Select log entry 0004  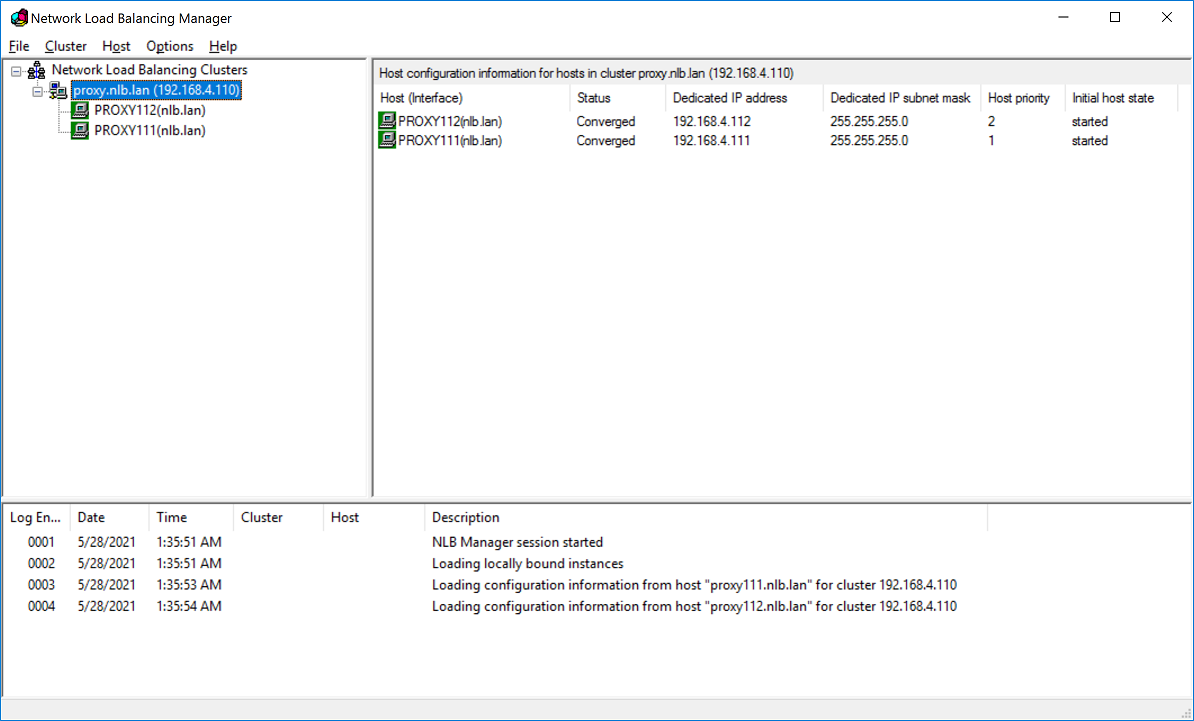pyautogui.click(x=42, y=606)
